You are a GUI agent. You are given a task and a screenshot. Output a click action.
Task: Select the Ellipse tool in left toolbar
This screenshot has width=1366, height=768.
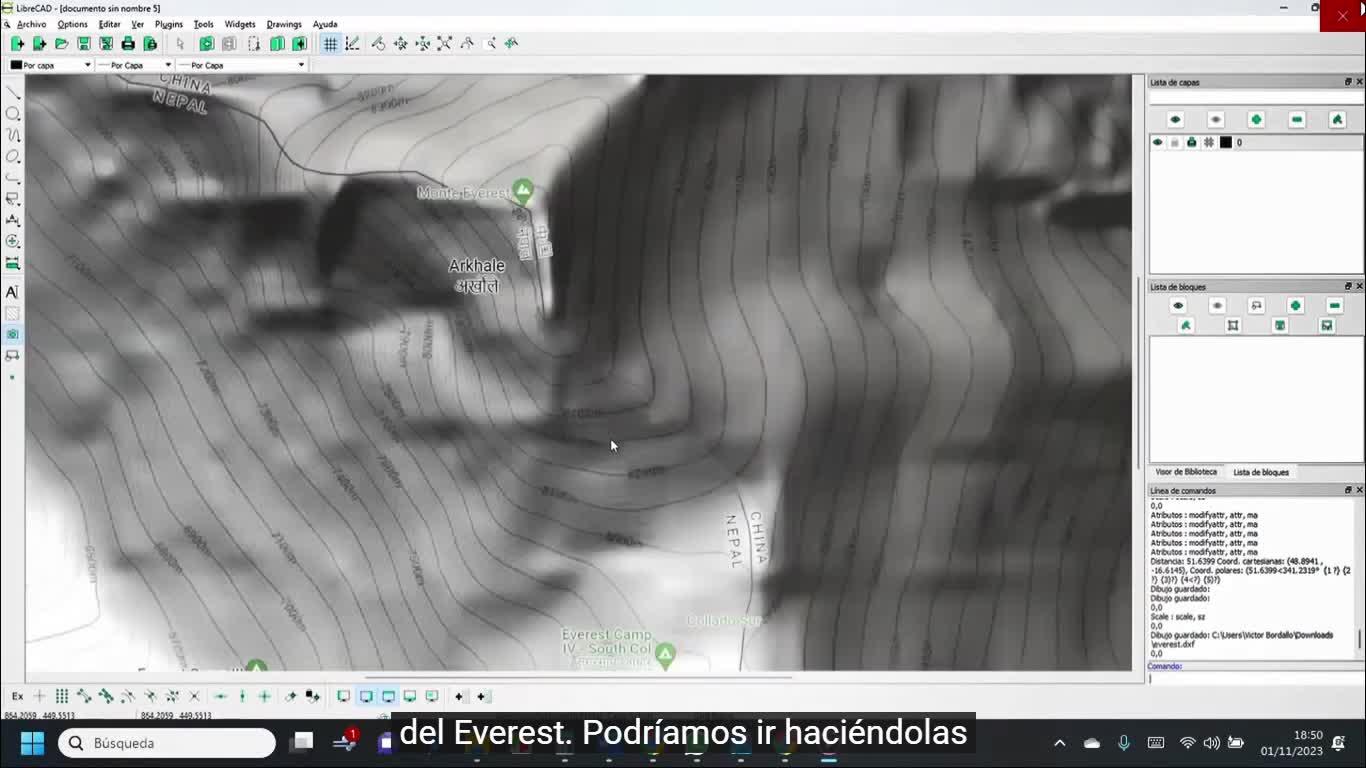(x=13, y=157)
